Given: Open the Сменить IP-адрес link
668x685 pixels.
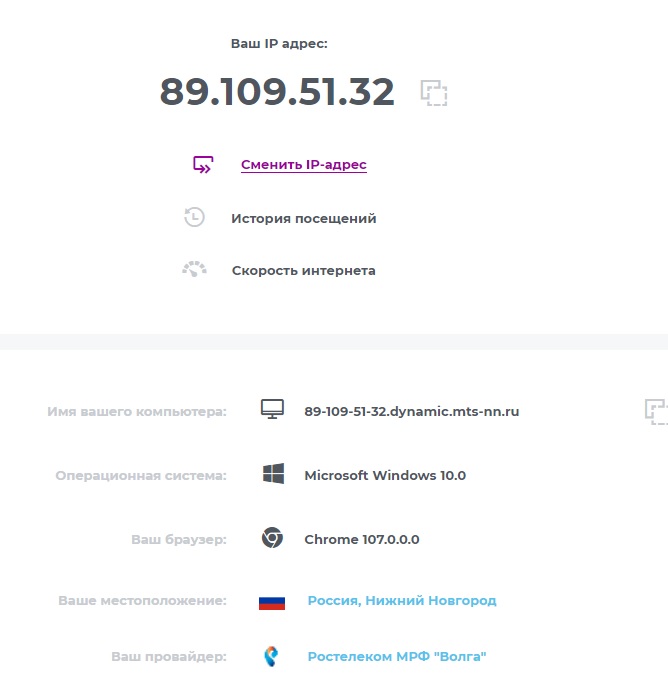Looking at the screenshot, I should (x=304, y=165).
